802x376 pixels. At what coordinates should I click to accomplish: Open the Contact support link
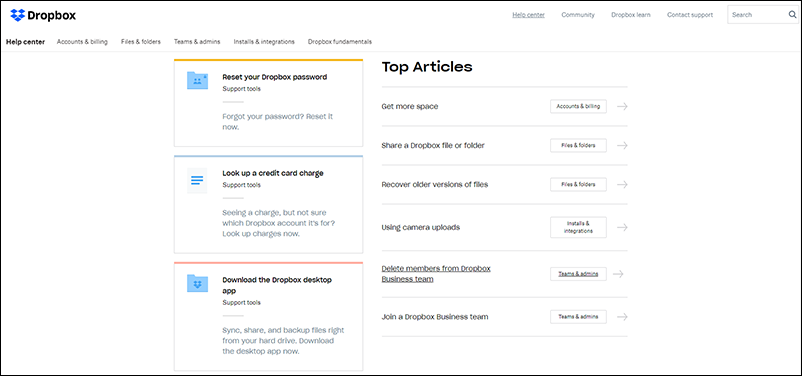click(x=689, y=15)
